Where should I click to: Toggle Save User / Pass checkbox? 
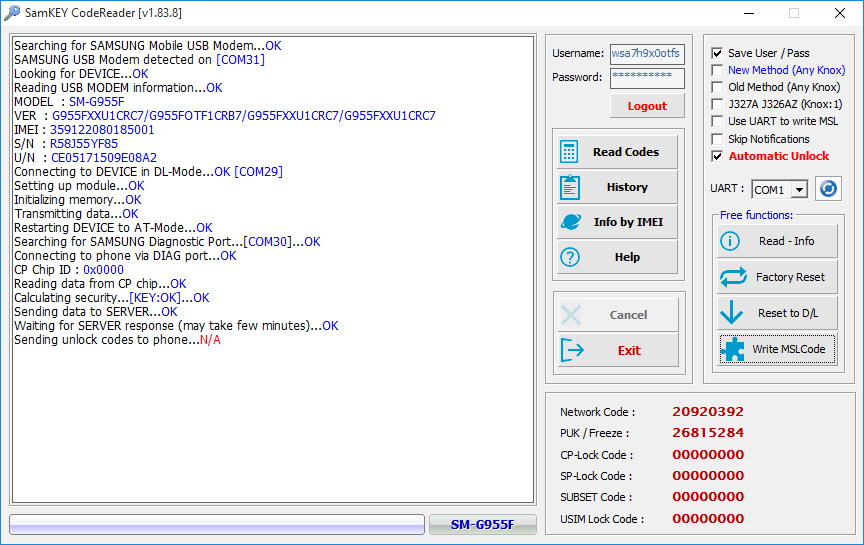(717, 53)
